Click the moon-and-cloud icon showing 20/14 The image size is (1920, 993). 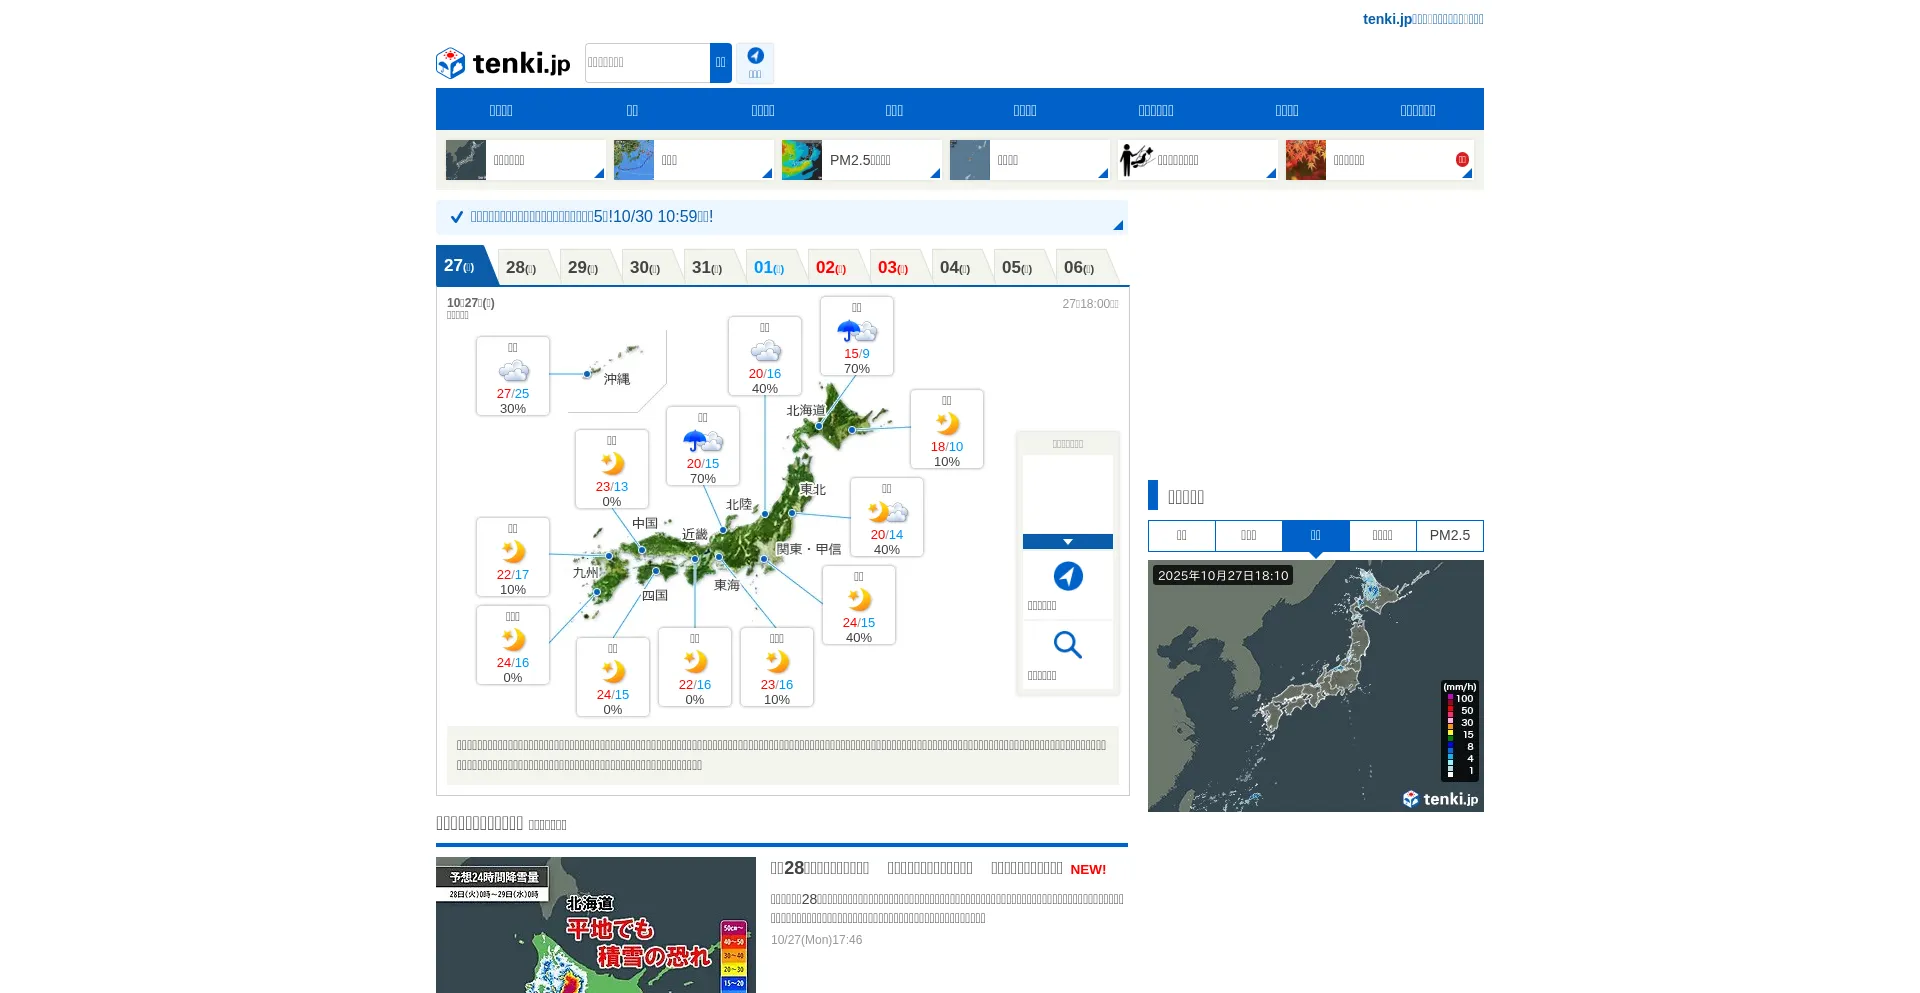click(887, 513)
